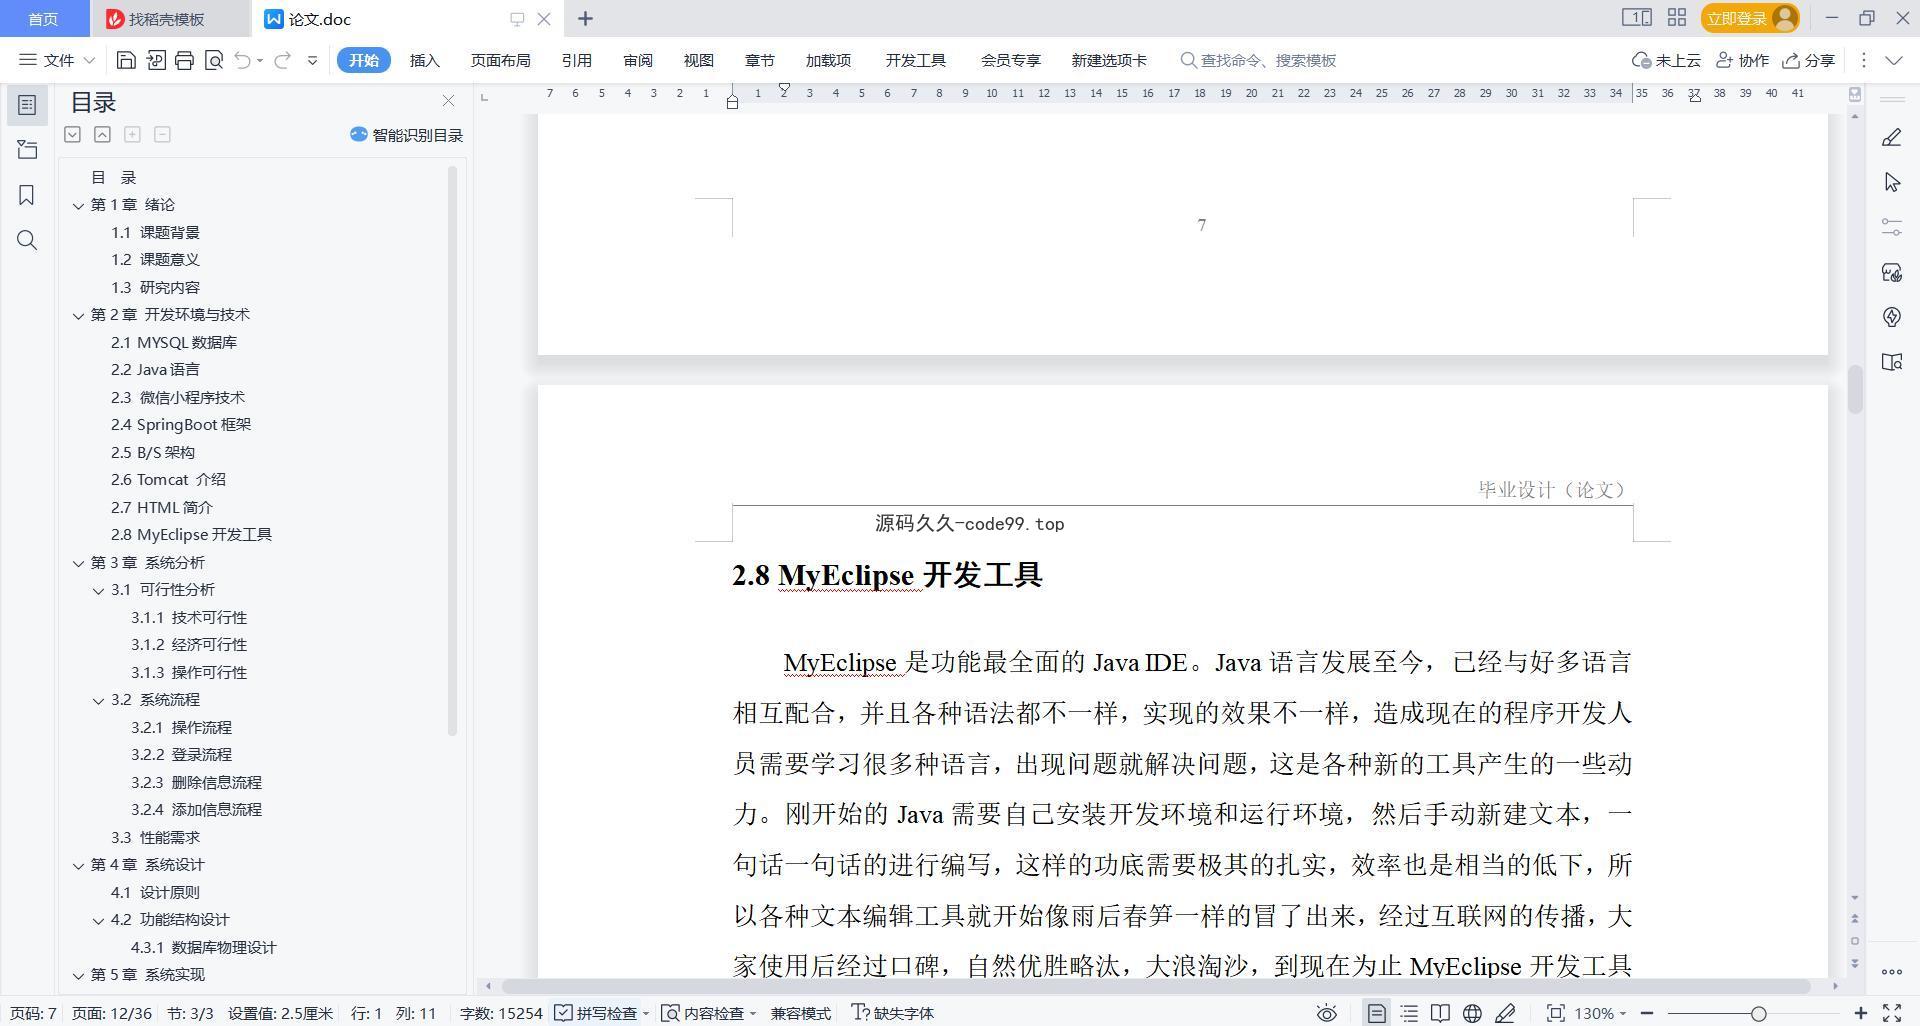Click the horizontal document scrollbar

1155,986
